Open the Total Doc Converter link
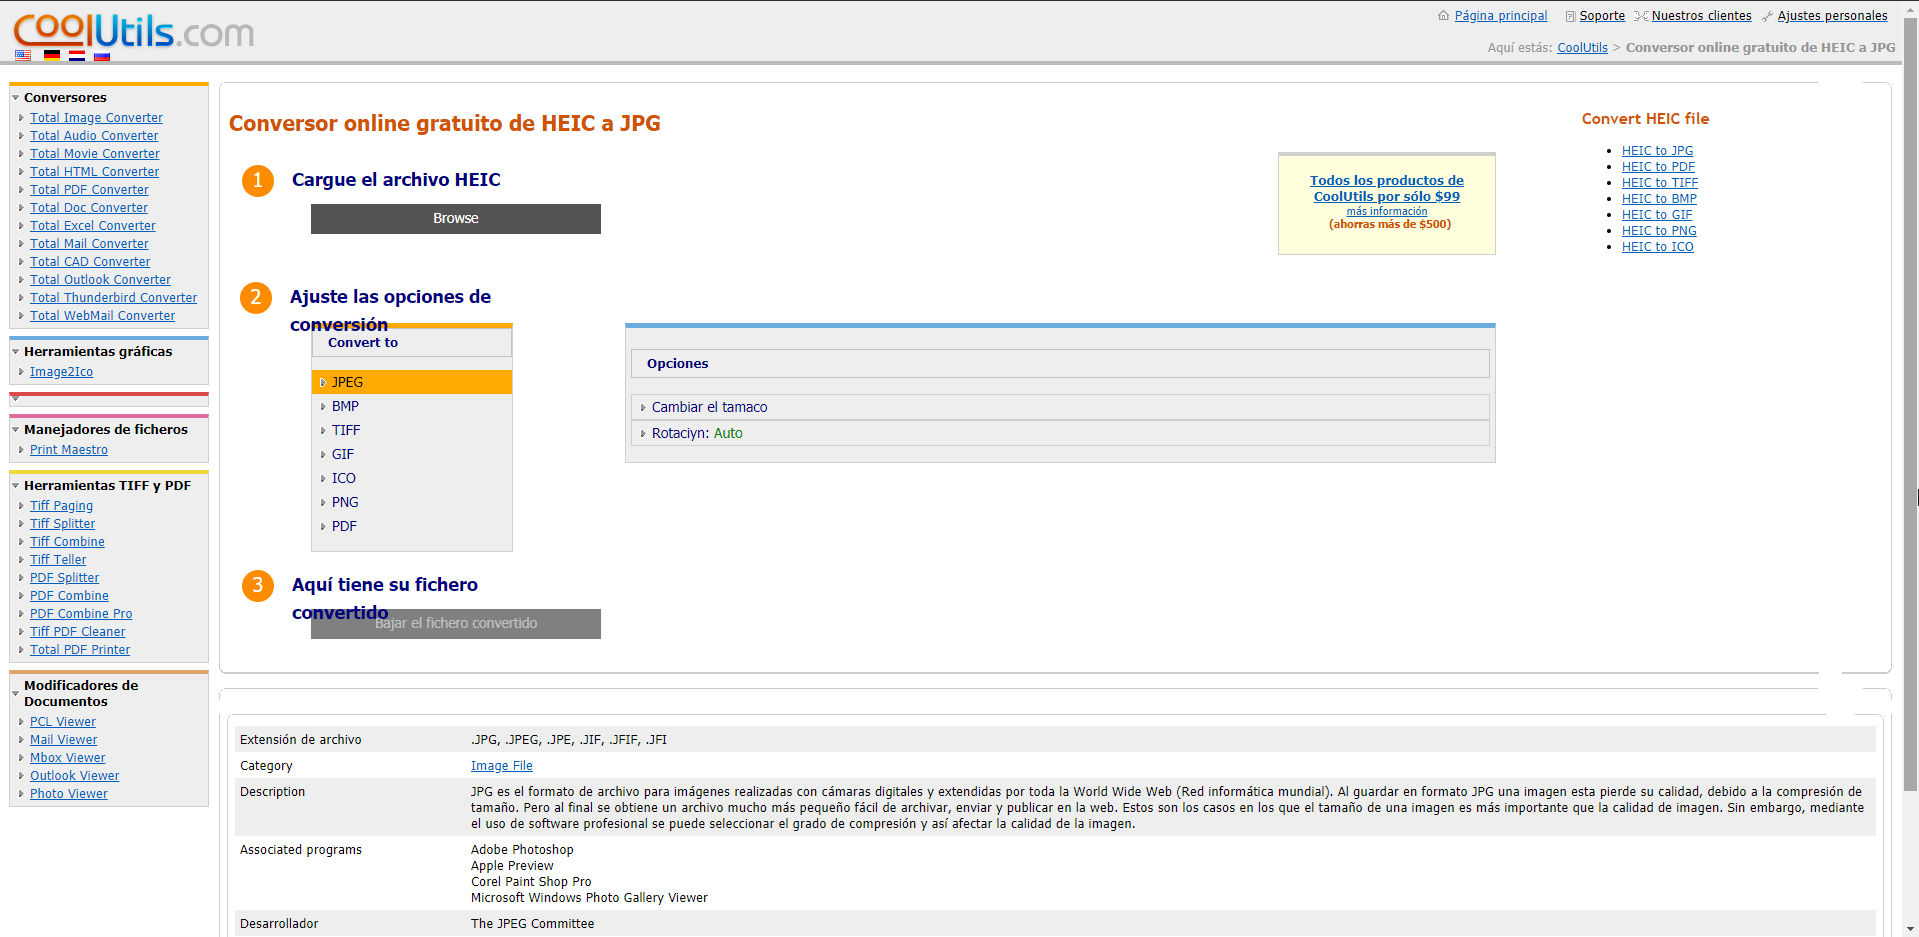 tap(89, 208)
